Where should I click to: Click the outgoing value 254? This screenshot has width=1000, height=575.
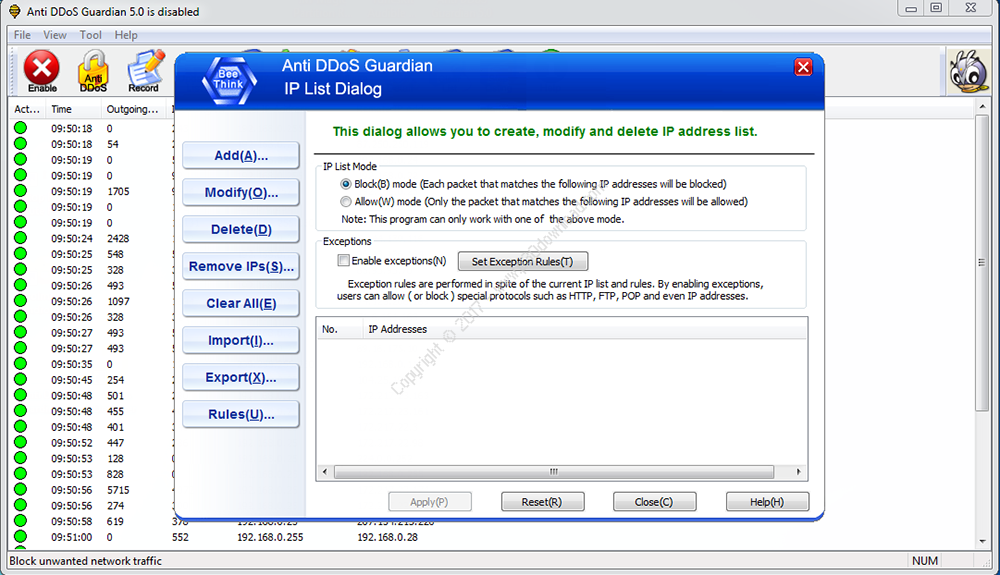(115, 379)
